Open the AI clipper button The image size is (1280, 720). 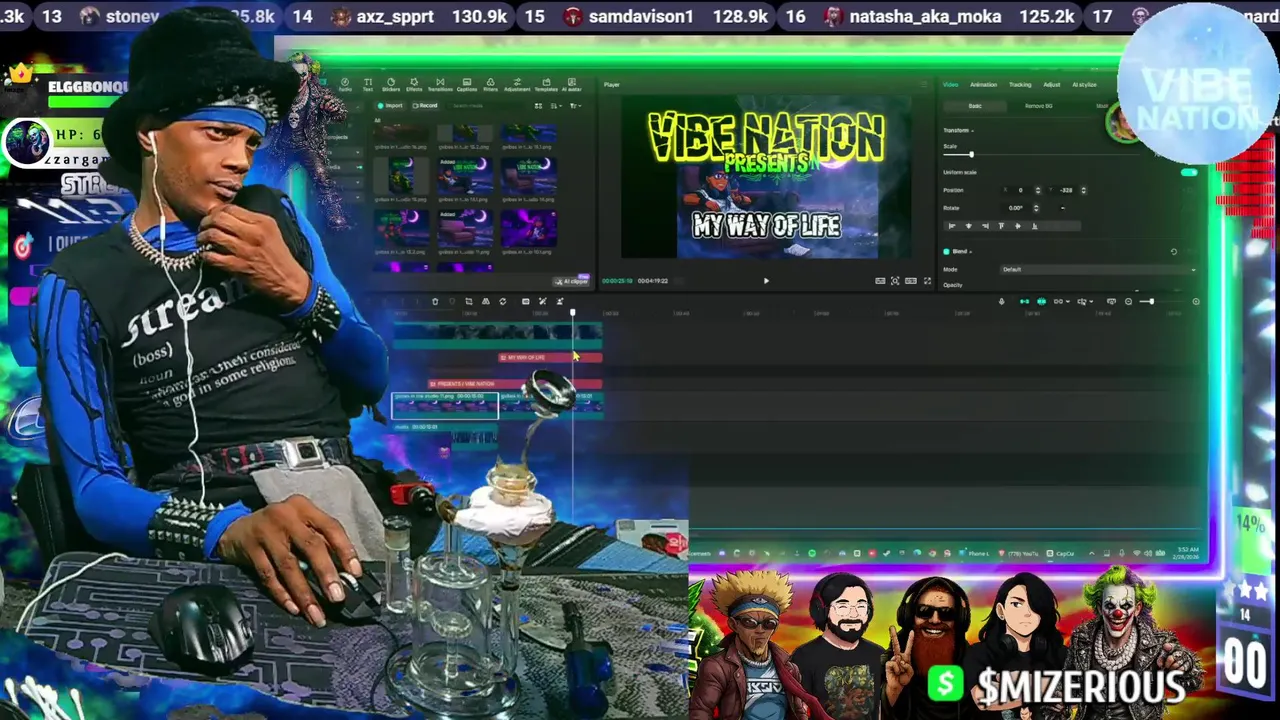tap(572, 281)
